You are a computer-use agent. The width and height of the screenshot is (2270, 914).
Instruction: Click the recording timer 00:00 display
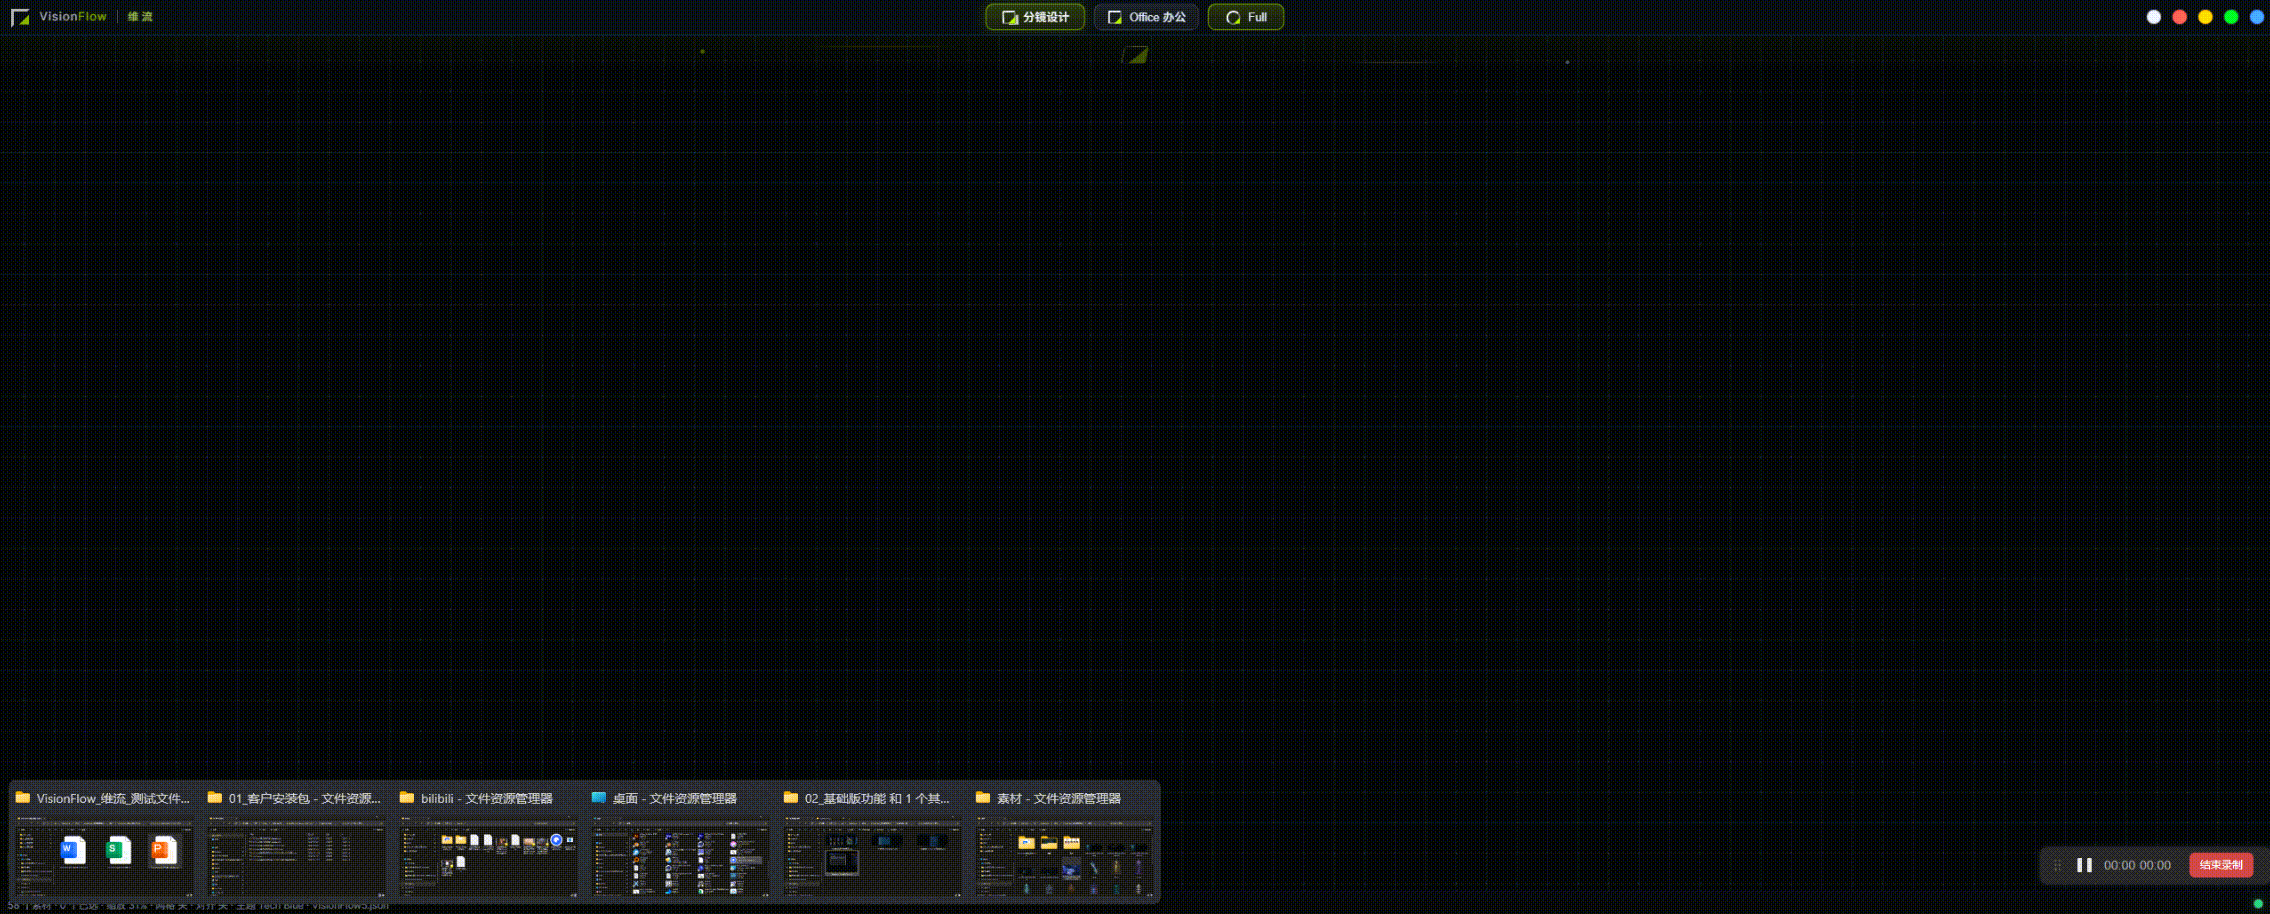tap(2137, 865)
